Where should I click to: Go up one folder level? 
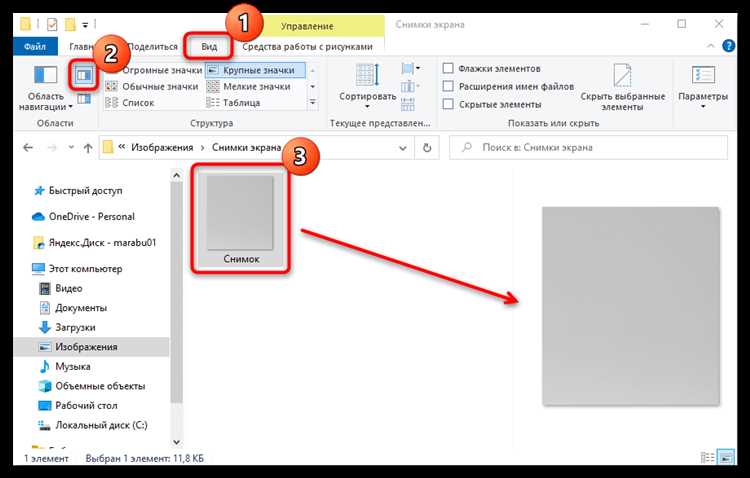88,148
